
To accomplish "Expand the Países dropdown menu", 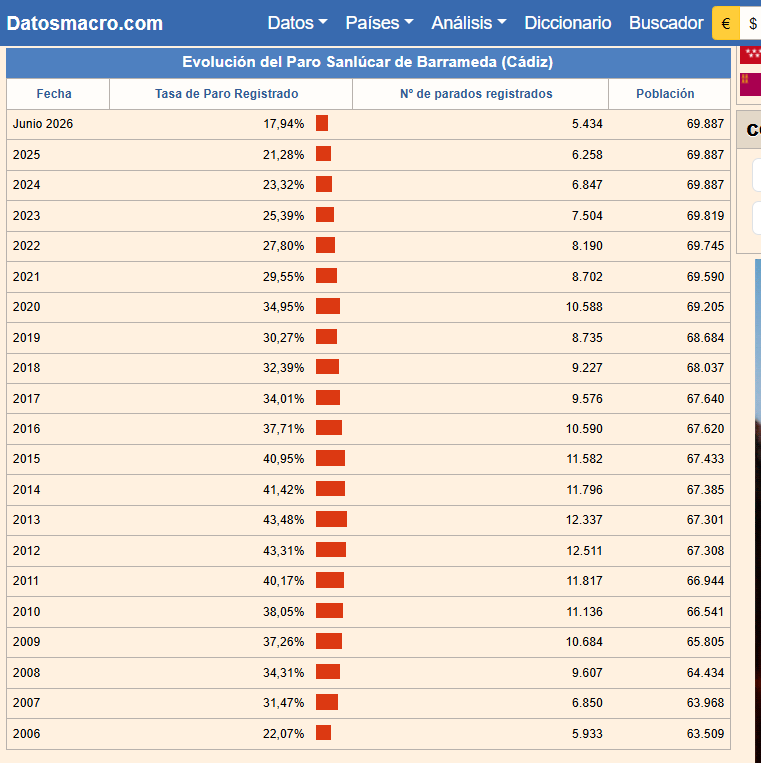I will (x=379, y=23).
